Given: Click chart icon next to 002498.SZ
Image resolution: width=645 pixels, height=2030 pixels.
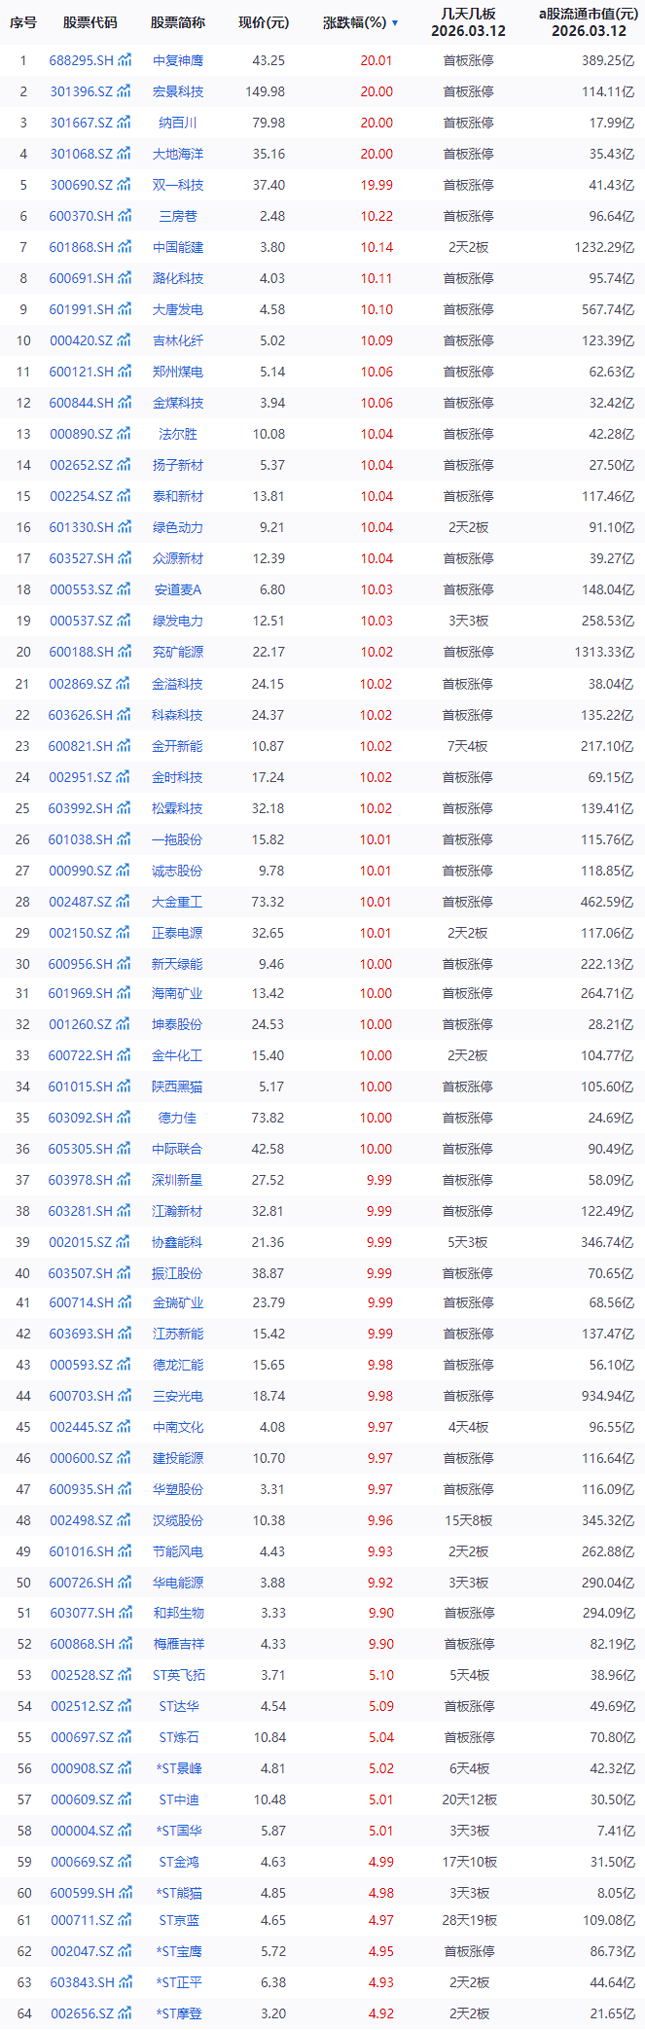Looking at the screenshot, I should click(x=124, y=1520).
